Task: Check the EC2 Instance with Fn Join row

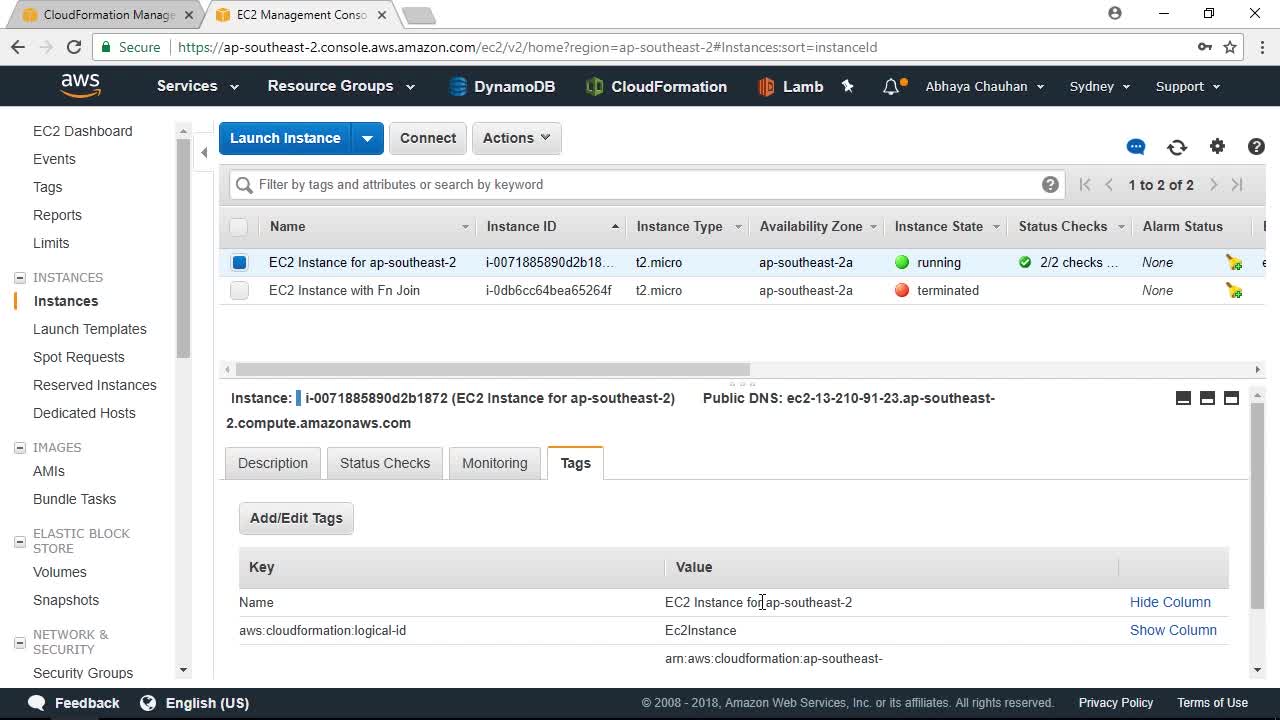Action: 239,290
